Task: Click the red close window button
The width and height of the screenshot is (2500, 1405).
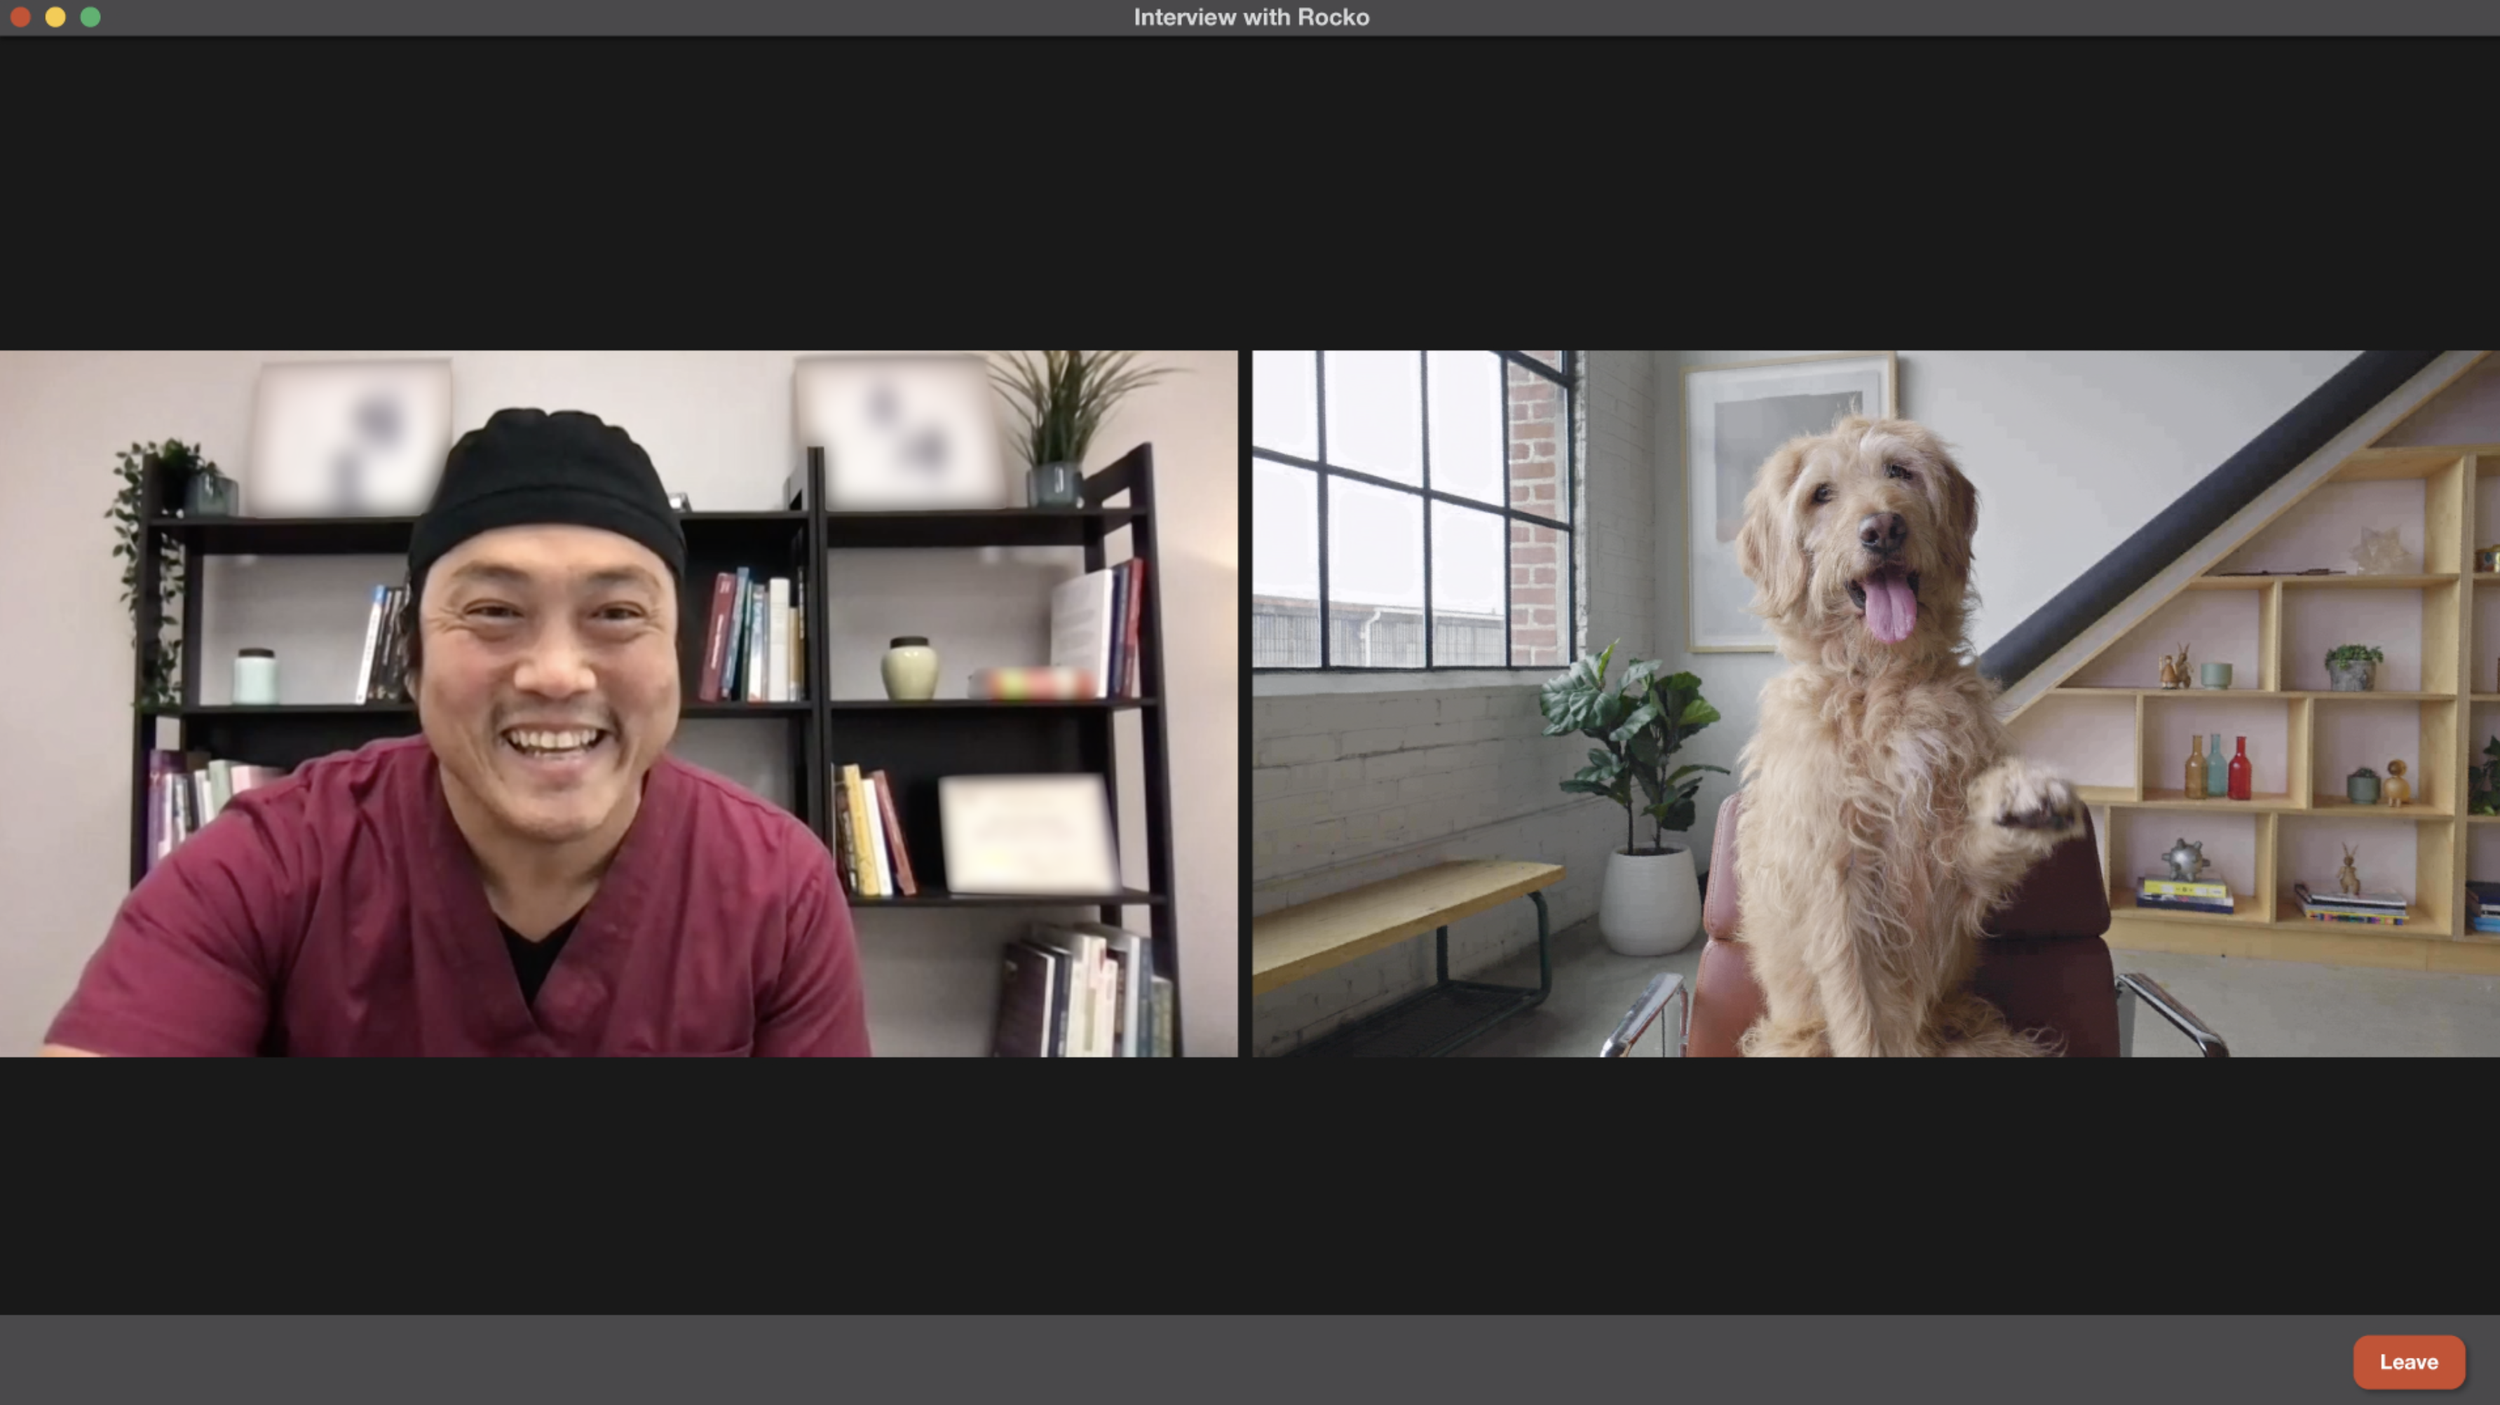Action: point(20,17)
